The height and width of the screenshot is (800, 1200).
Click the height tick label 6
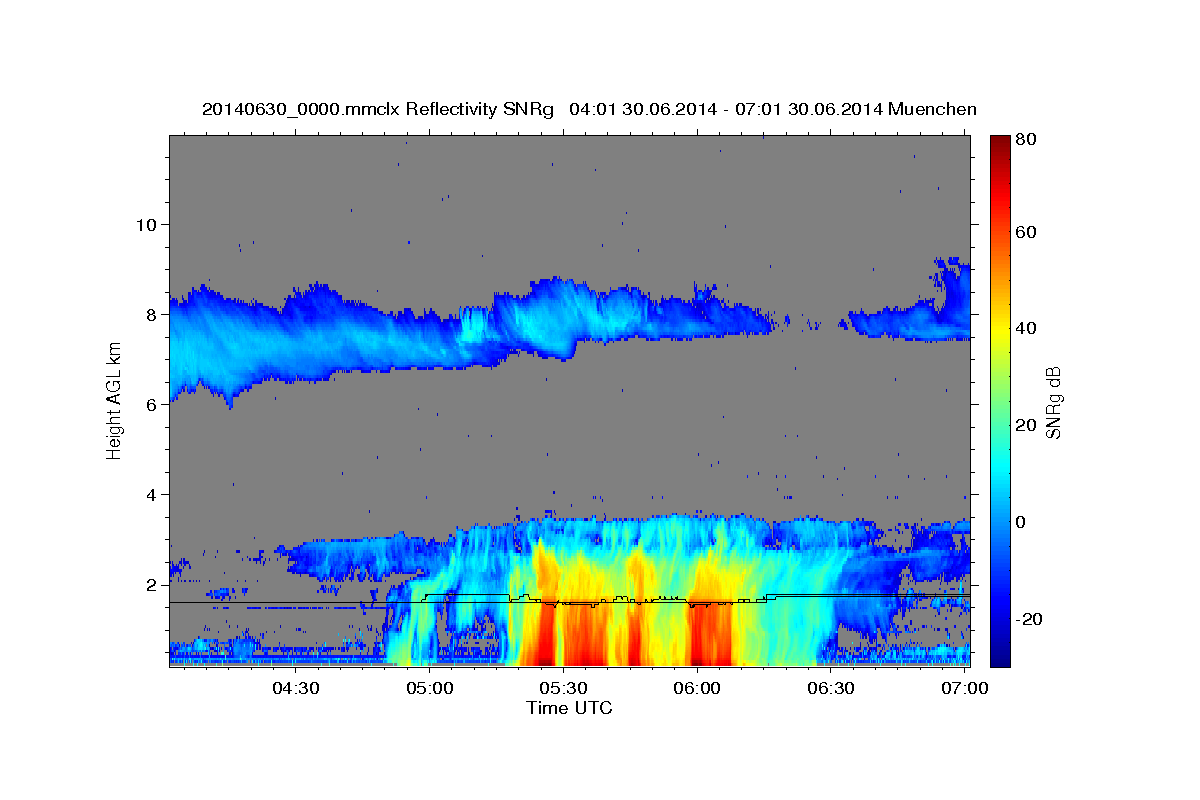point(154,404)
